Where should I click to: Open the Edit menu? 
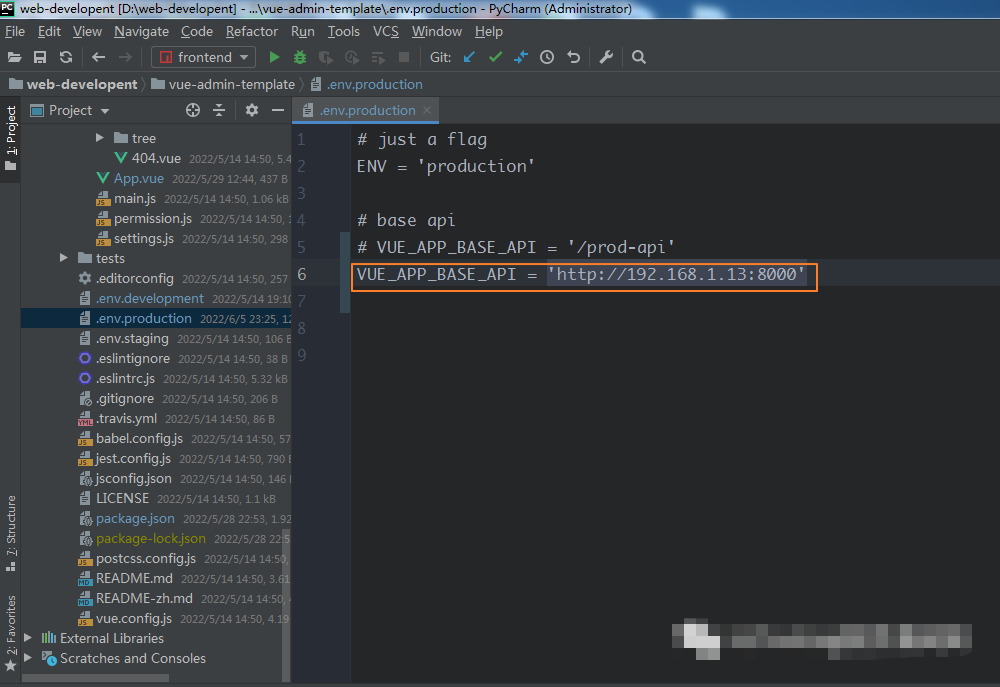pos(49,31)
